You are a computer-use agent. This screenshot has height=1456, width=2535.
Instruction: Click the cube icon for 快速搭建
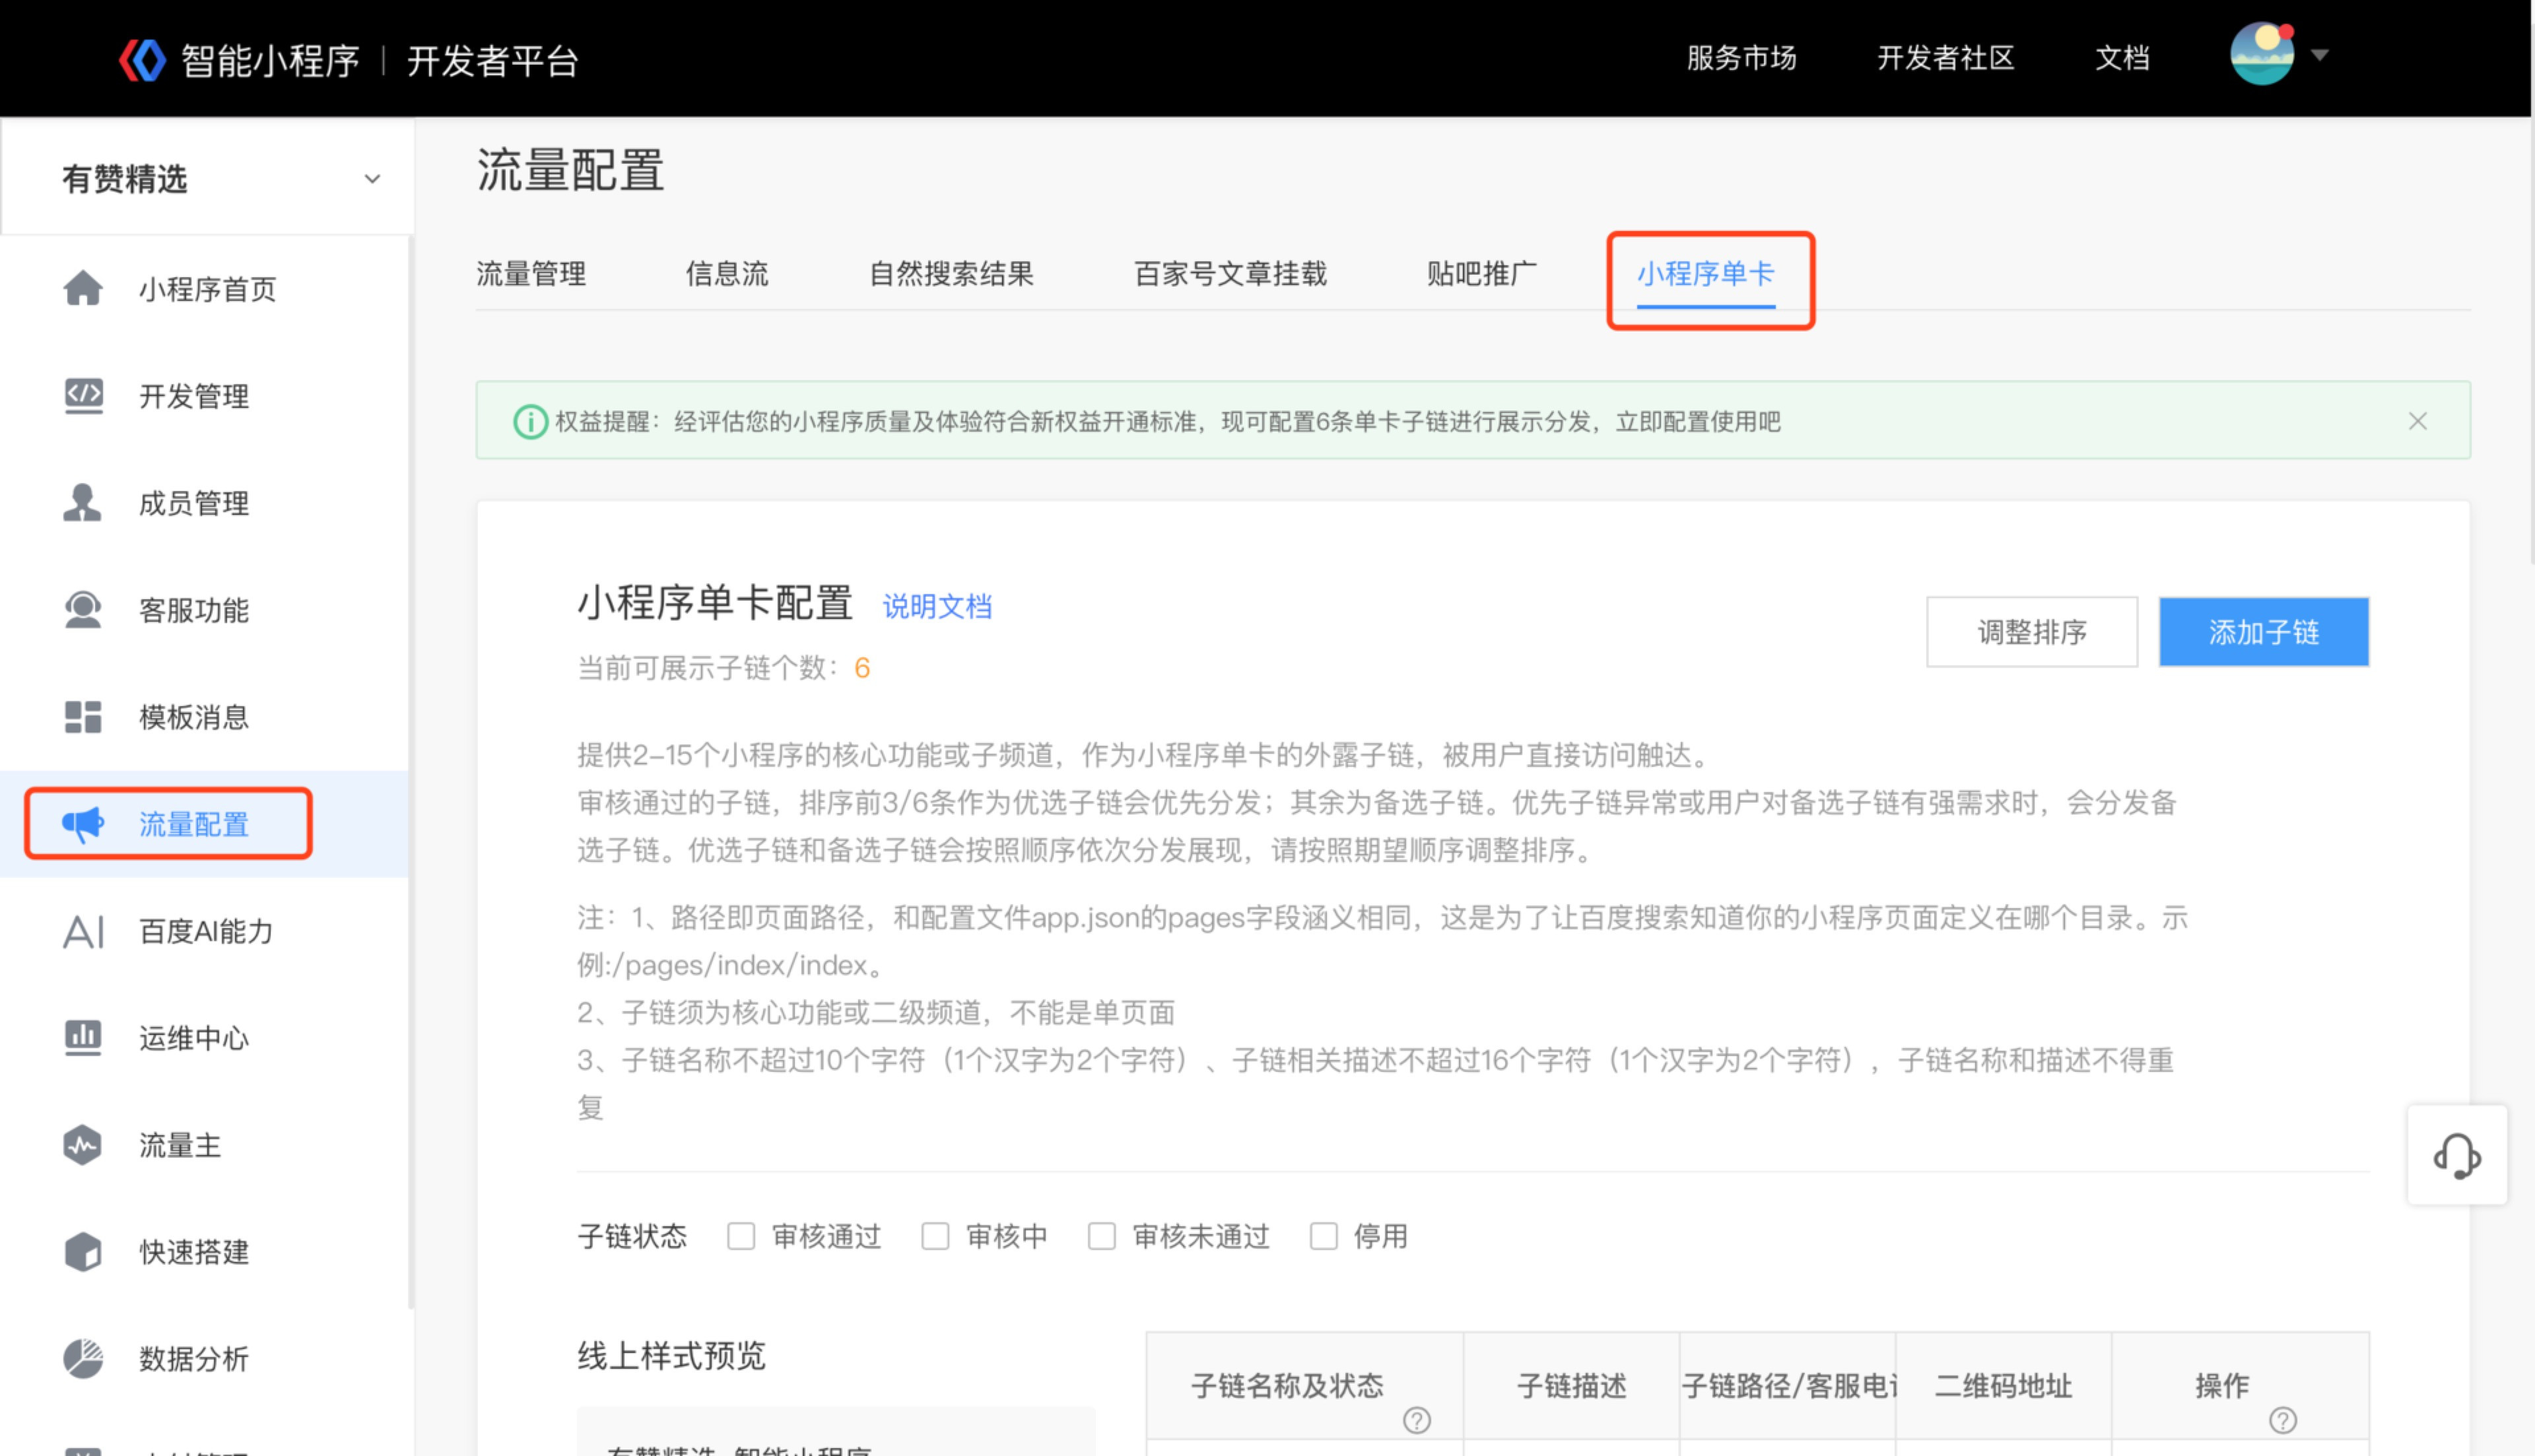tap(82, 1251)
